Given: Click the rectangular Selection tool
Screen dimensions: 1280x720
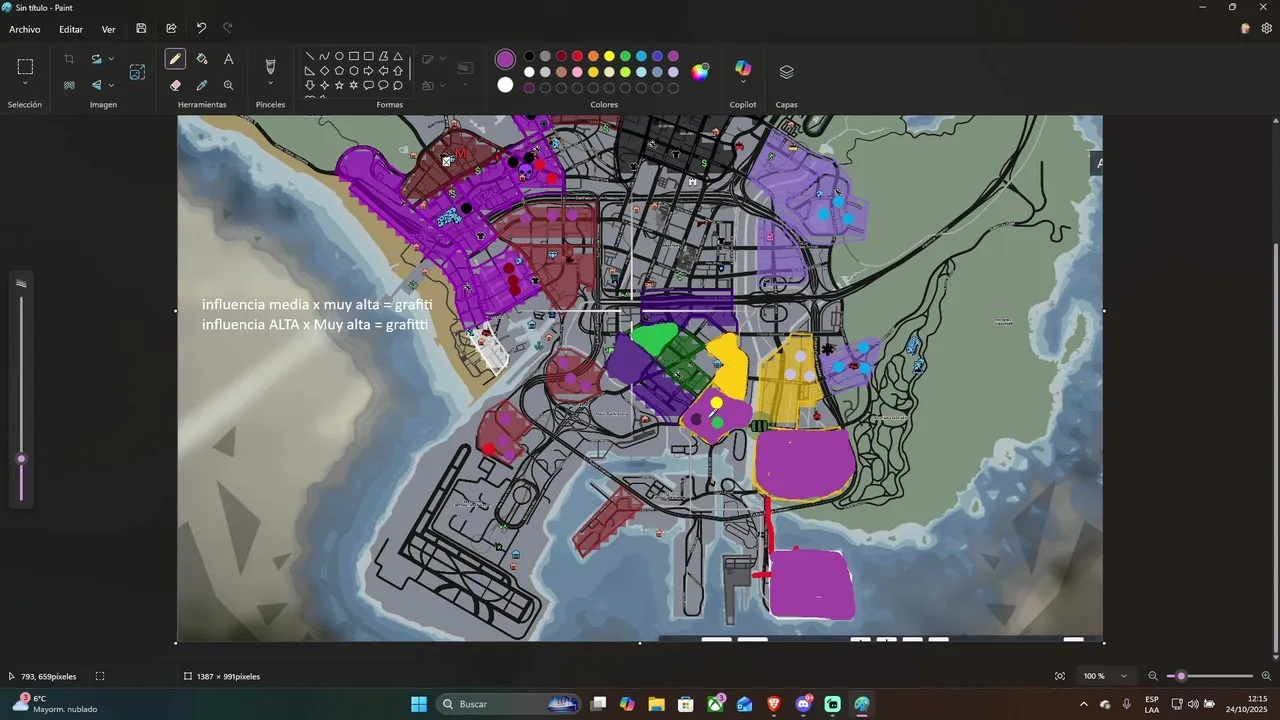Looking at the screenshot, I should [25, 67].
